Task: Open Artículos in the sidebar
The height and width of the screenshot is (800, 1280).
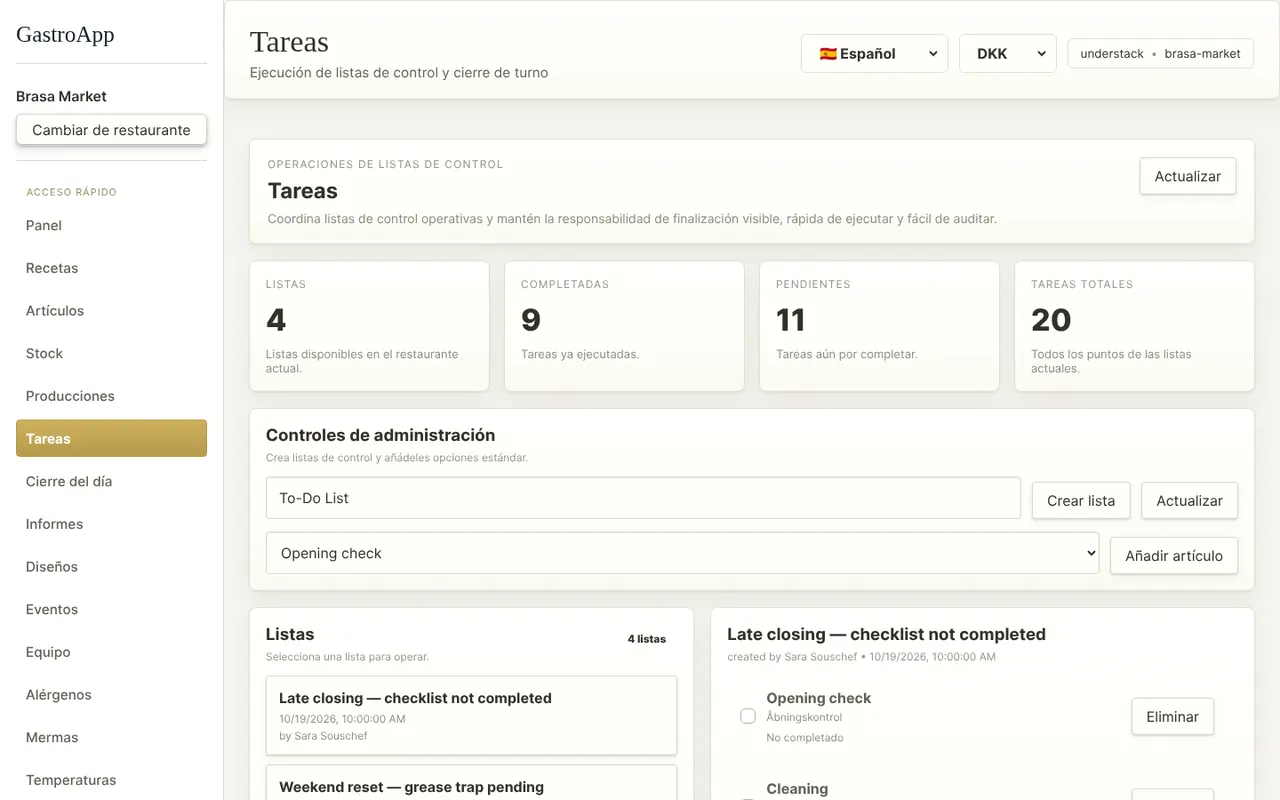Action: click(111, 311)
